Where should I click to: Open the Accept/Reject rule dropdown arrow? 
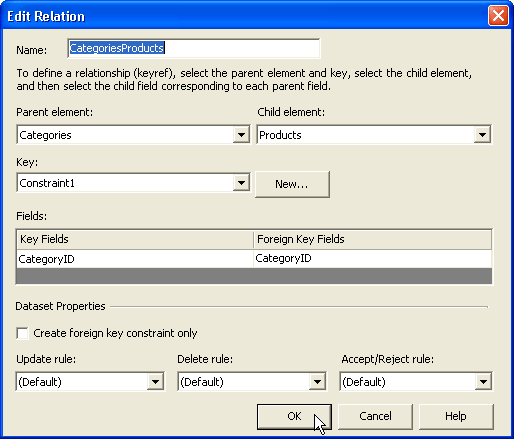pos(483,382)
